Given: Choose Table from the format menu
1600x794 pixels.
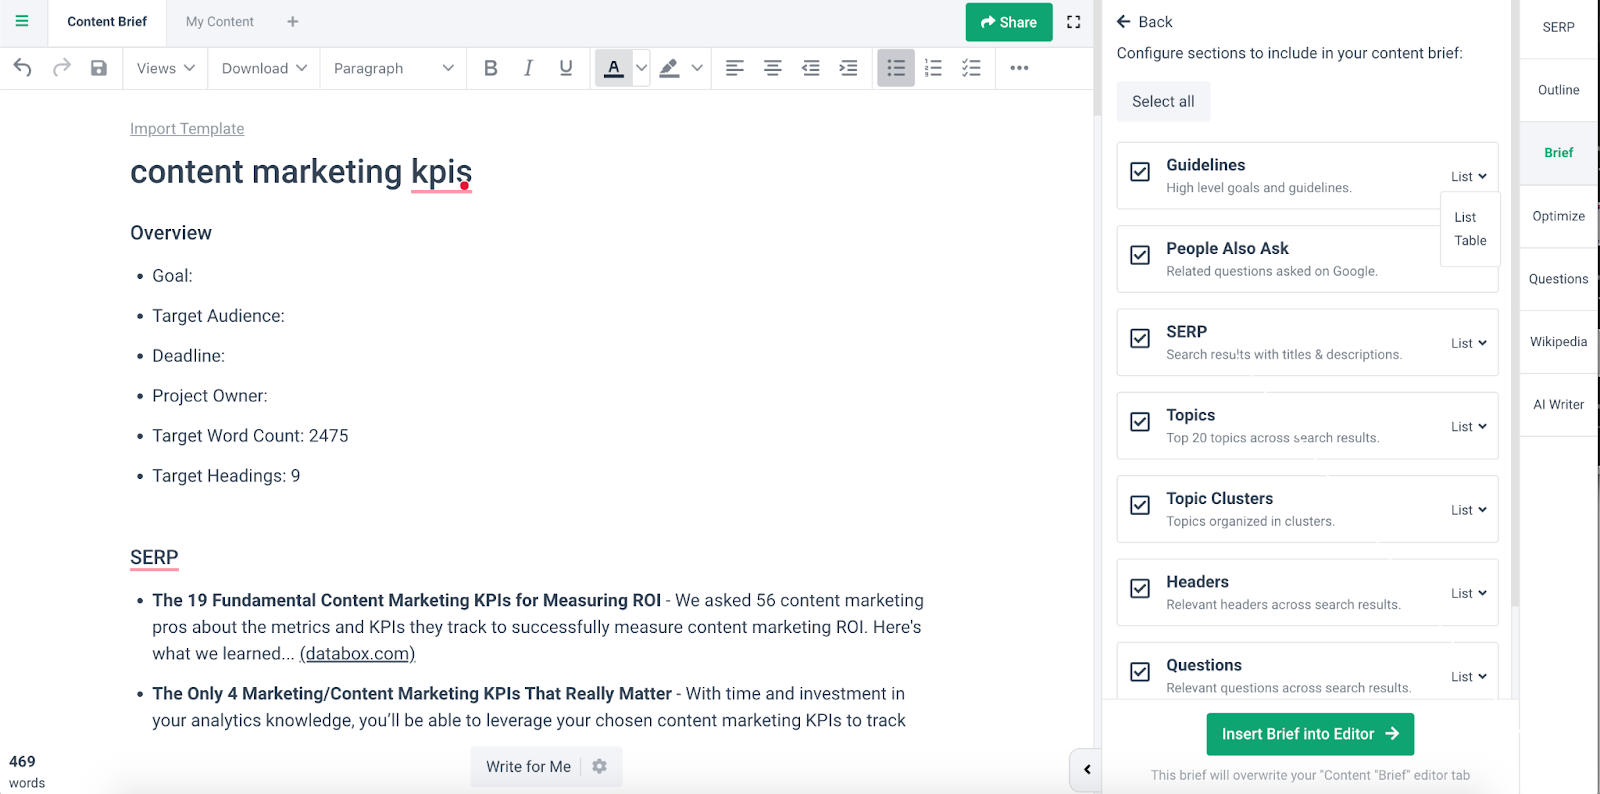Looking at the screenshot, I should click(x=1470, y=241).
